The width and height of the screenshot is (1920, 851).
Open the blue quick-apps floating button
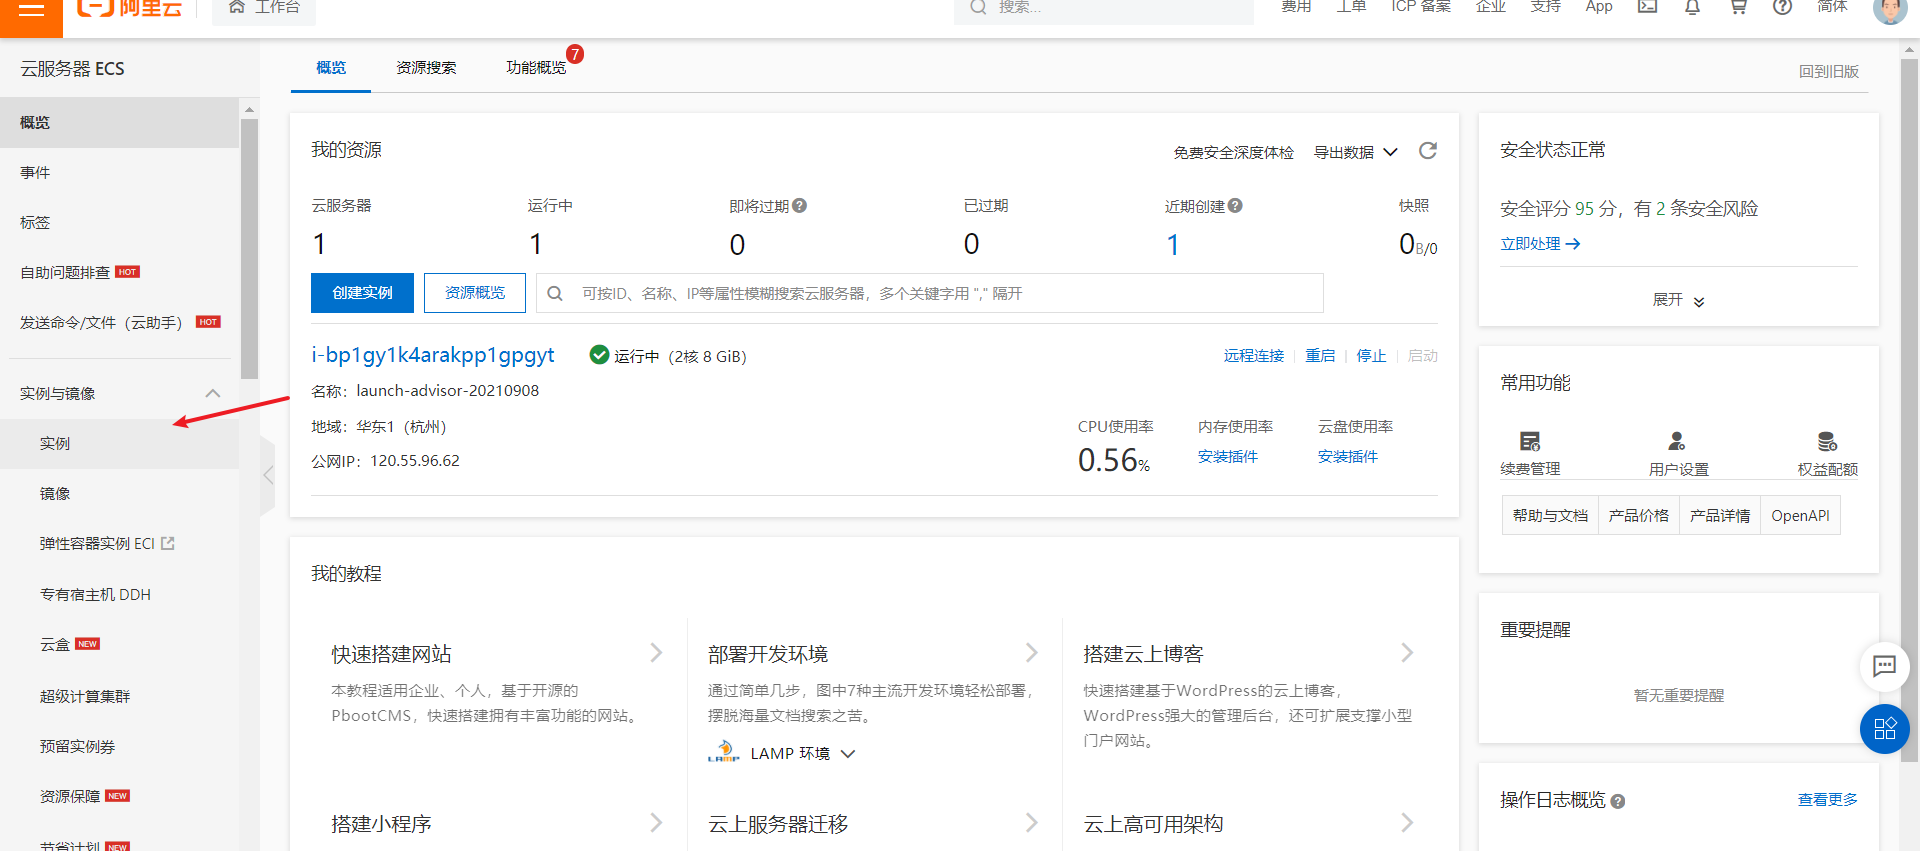click(1884, 729)
